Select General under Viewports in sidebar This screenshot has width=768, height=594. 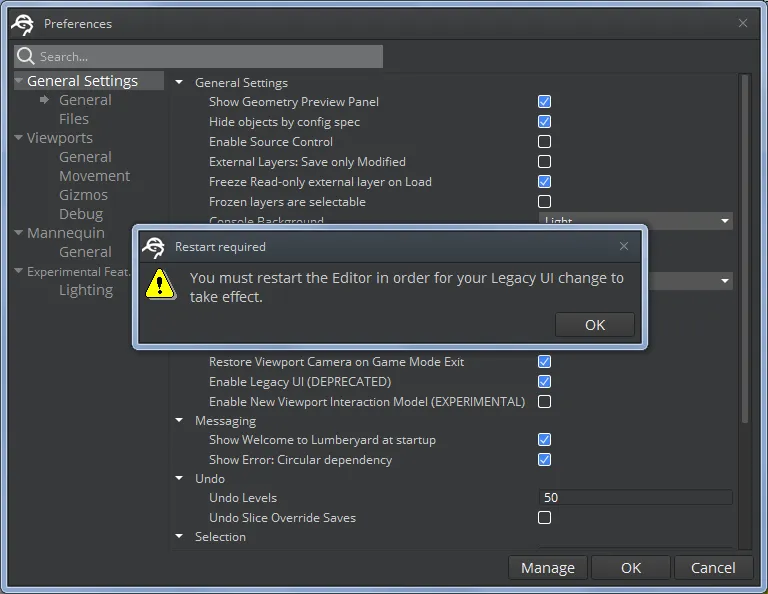pyautogui.click(x=85, y=157)
